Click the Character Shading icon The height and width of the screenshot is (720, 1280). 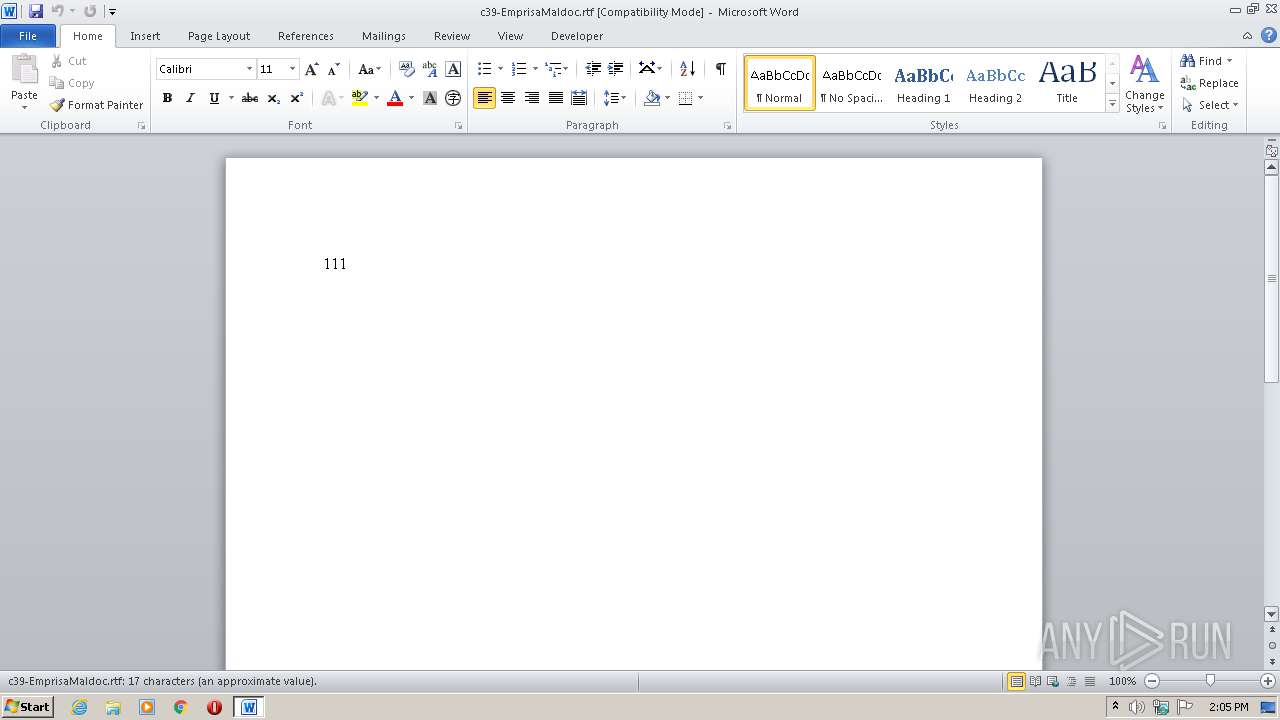pyautogui.click(x=430, y=98)
